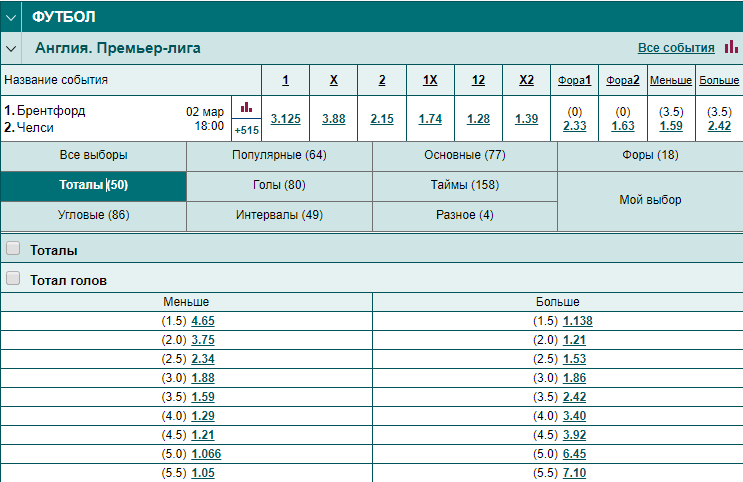Select Меньше (5.0) odds 1.066
The height and width of the screenshot is (482, 743).
pos(206,454)
